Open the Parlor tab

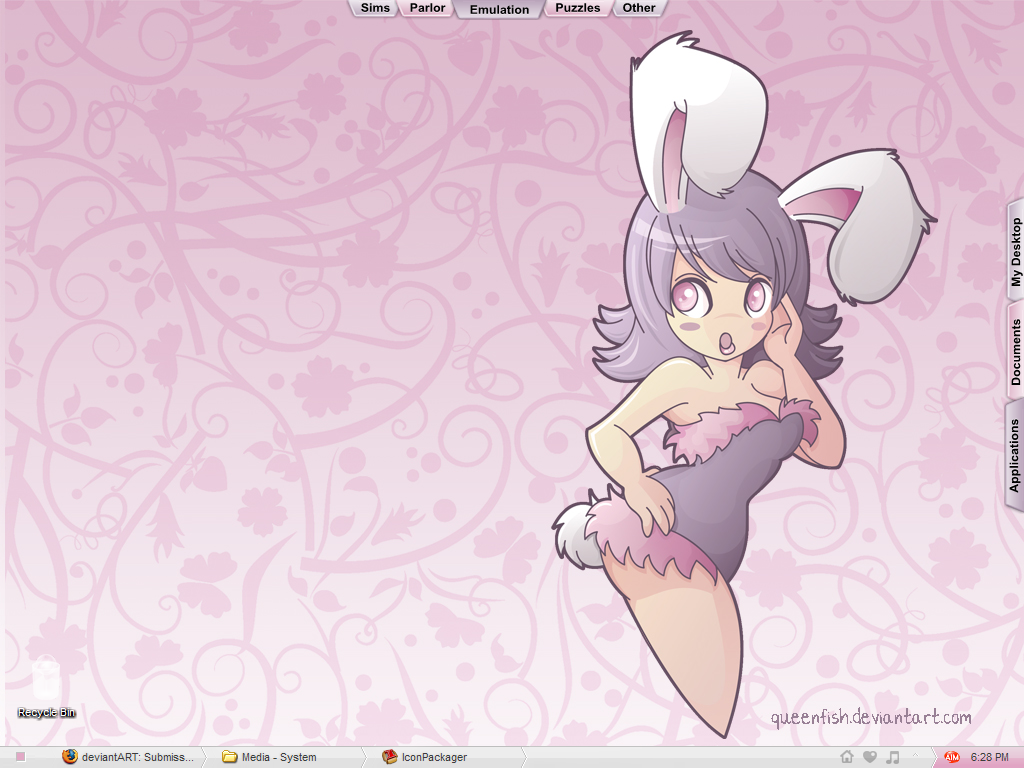(x=427, y=8)
